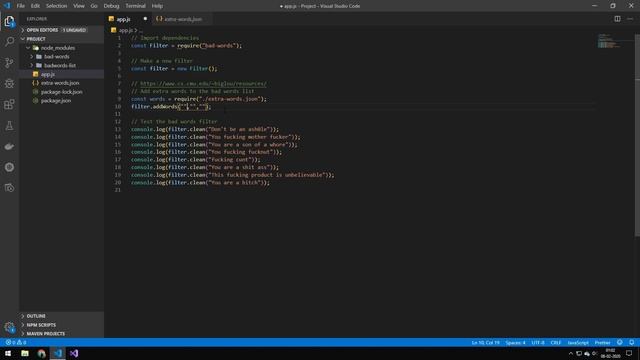
Task: Open the More Actions ellipsis in the editor title
Action: coord(630,19)
